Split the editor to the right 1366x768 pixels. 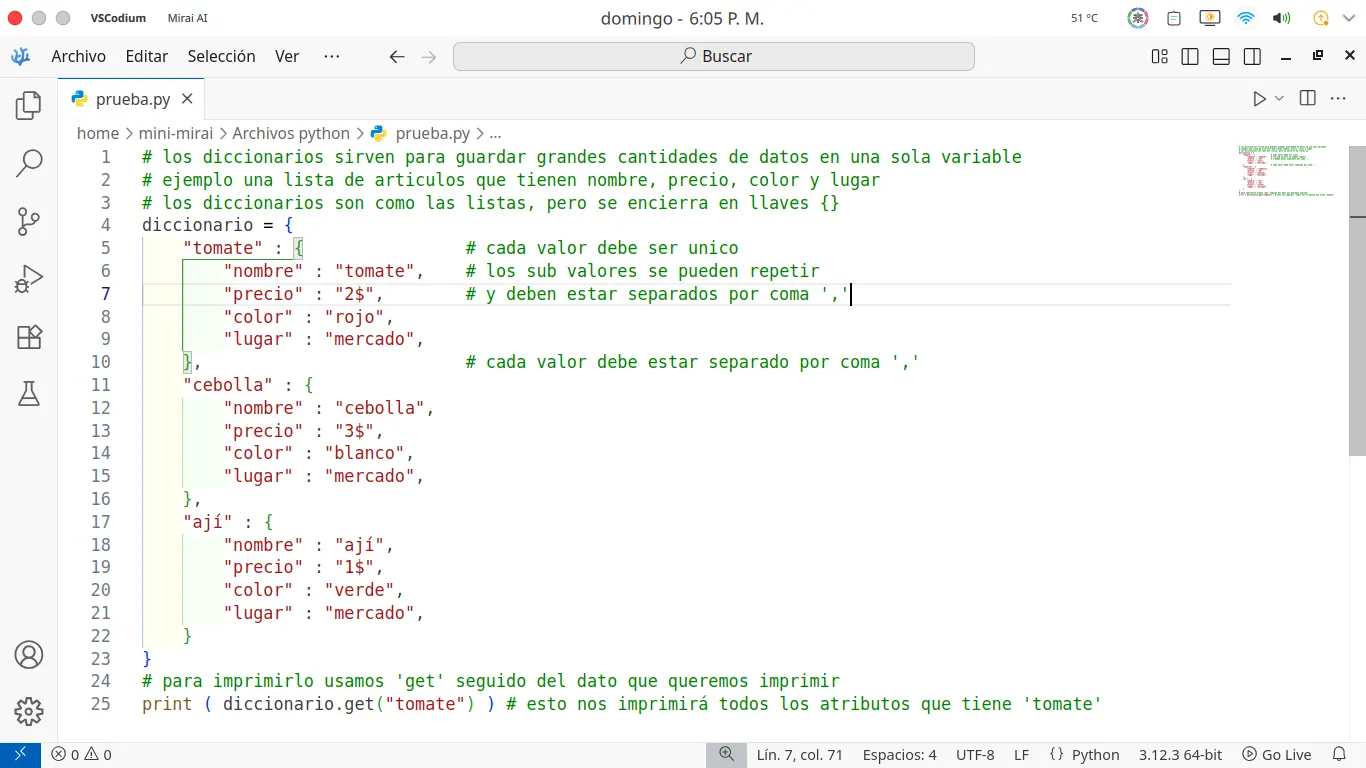[1307, 98]
